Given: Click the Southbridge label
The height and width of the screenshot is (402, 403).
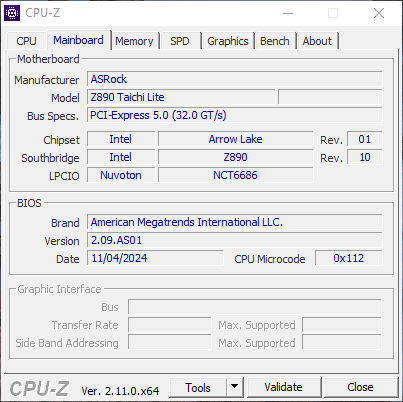Looking at the screenshot, I should point(50,158).
